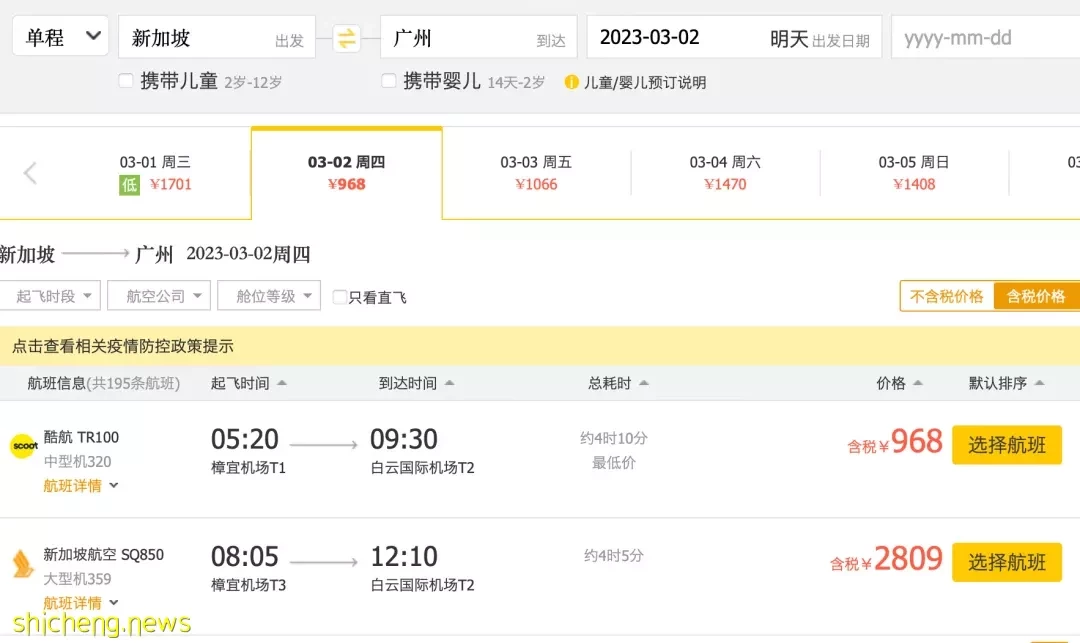1080x643 pixels.
Task: Sort by price arrow
Action: click(917, 383)
